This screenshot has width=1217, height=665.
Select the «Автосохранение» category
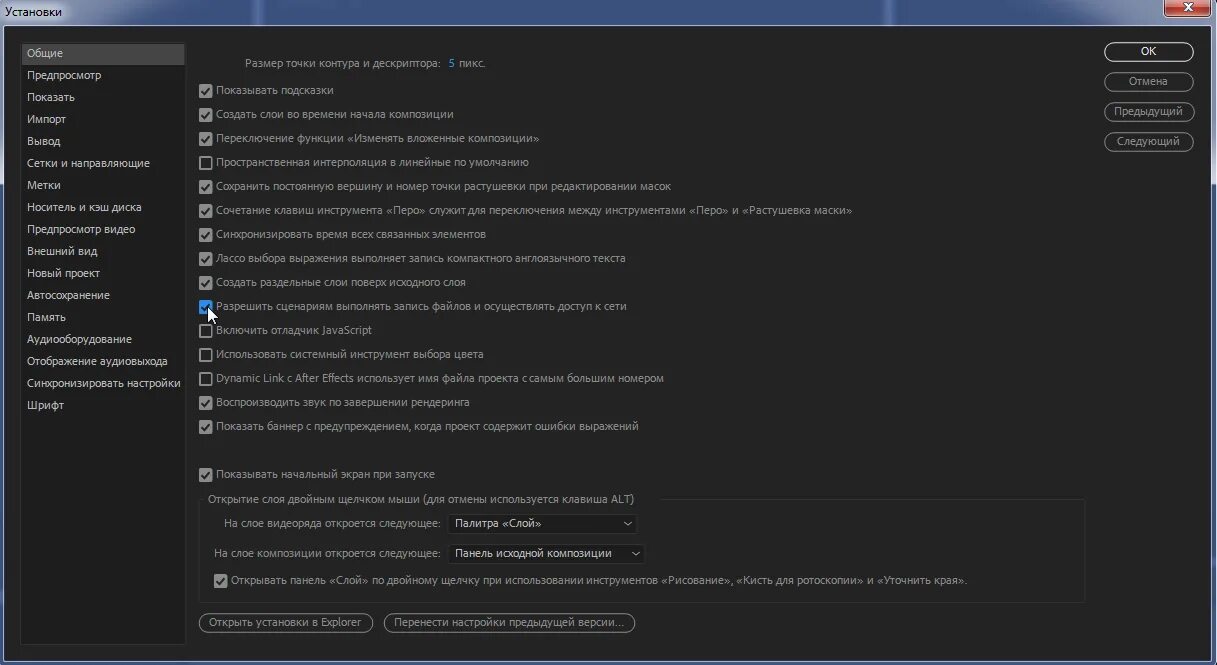103,295
